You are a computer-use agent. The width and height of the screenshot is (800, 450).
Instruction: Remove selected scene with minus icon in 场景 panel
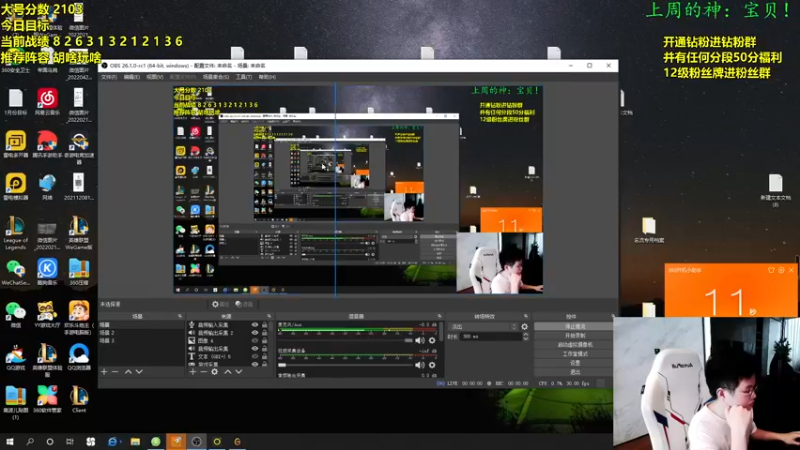coord(115,372)
